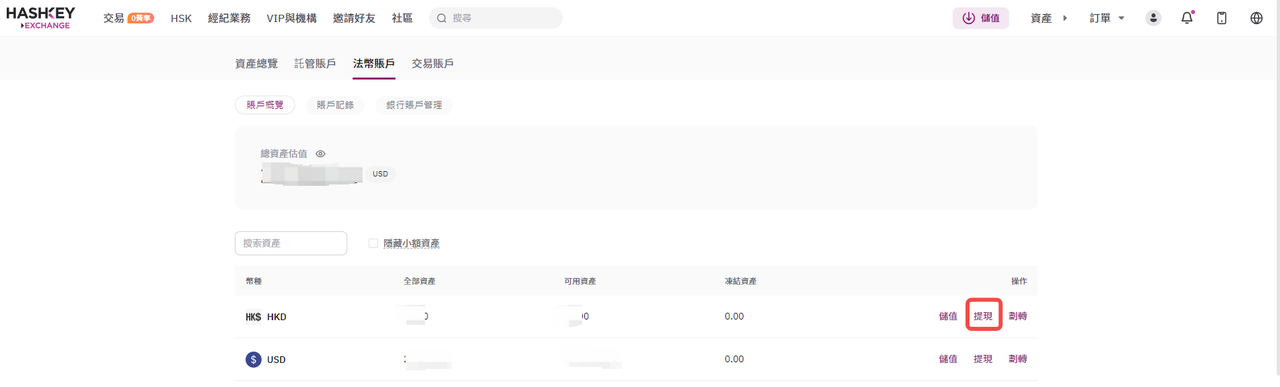Click 提現 in the HKD row
Screen dimensions: 1280x387
[983, 317]
